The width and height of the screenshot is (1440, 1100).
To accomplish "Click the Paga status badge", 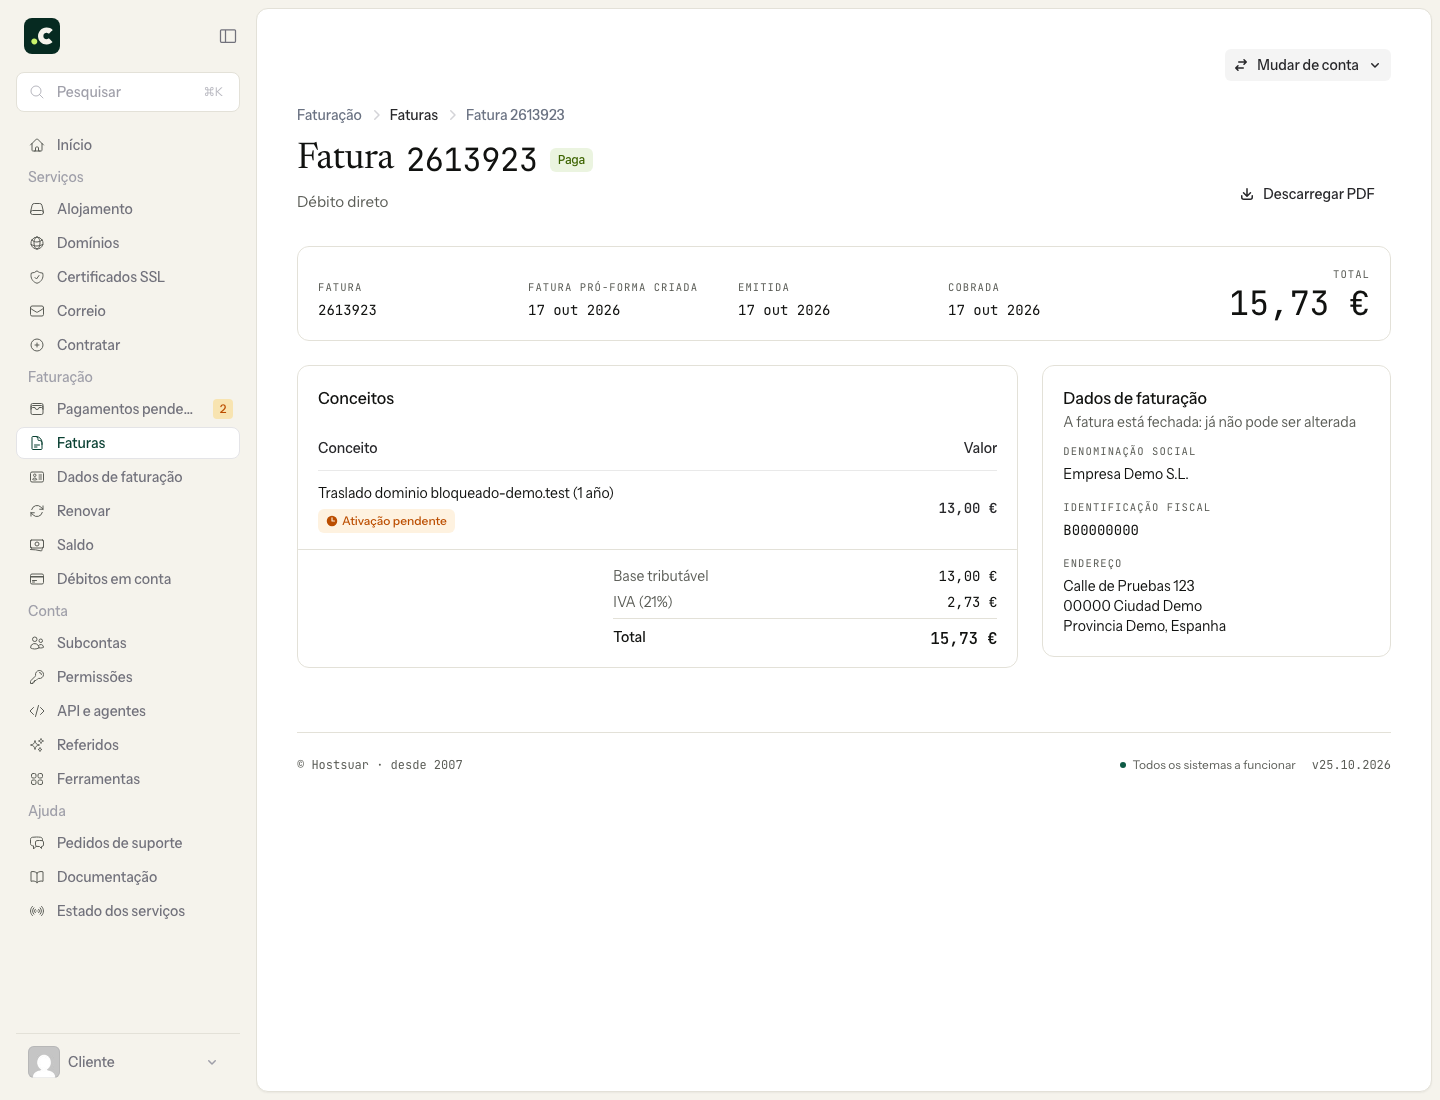I will click(571, 160).
